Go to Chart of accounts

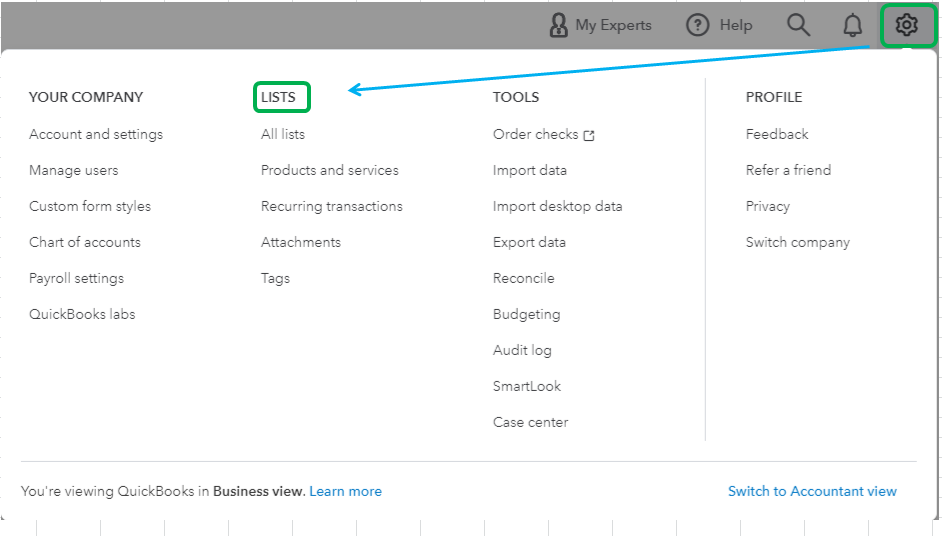(x=85, y=242)
